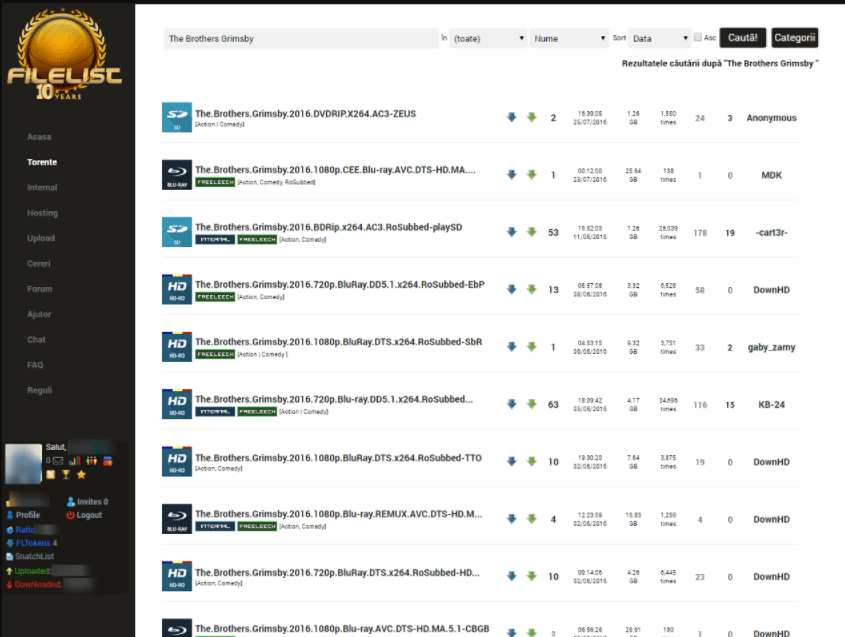845x637 pixels.
Task: Go to Acasa in the sidebar
Action: tap(39, 137)
